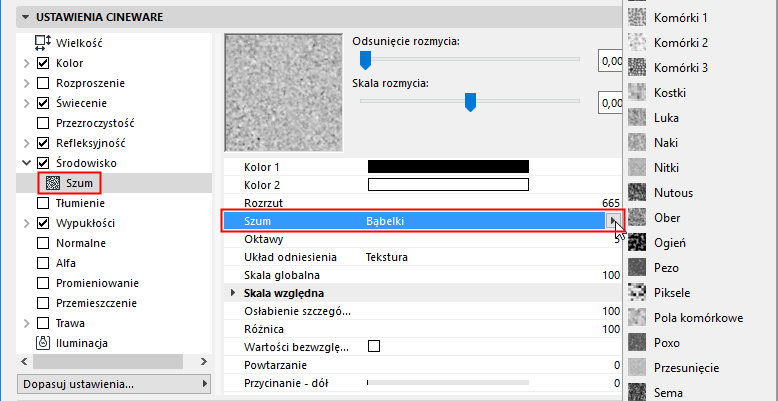Click the Kolor 2 white swatch
This screenshot has height=401, width=778.
coord(448,185)
